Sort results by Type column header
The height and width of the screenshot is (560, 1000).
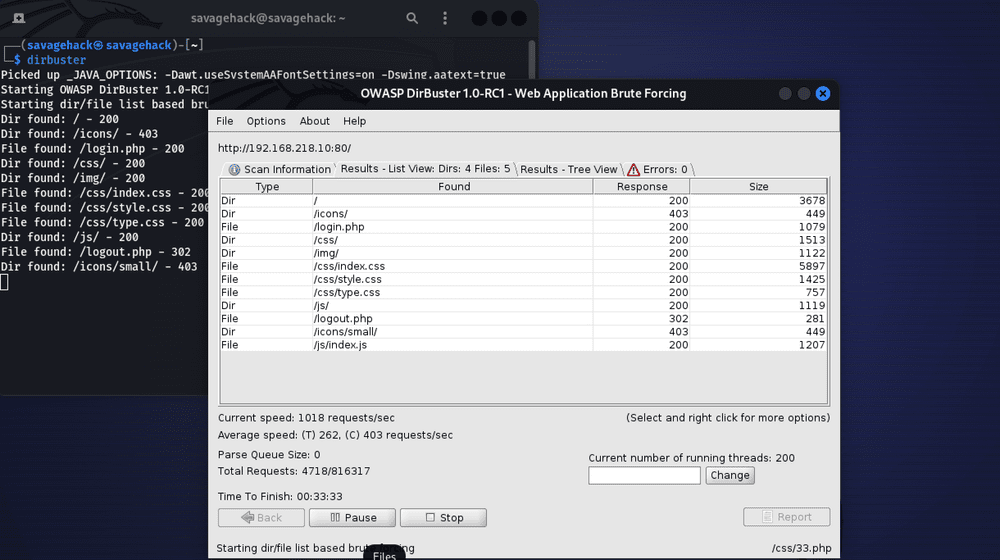point(267,186)
